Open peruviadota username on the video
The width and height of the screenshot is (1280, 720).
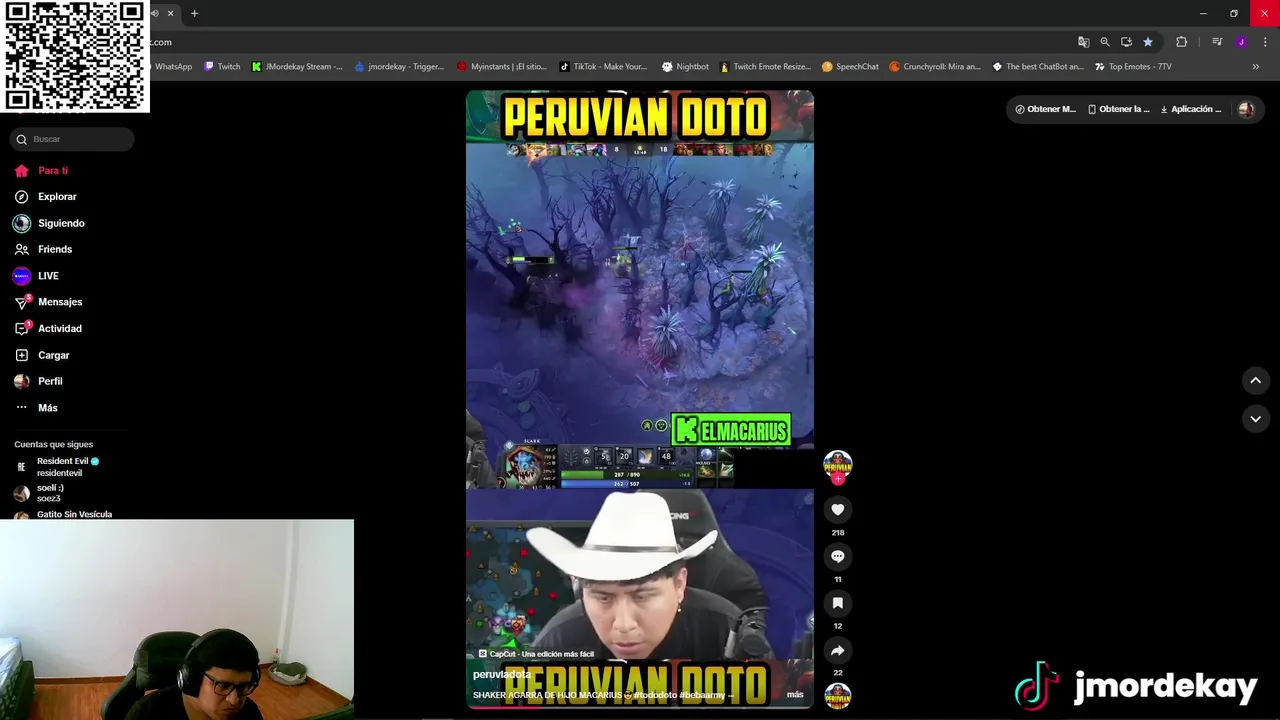pos(502,675)
